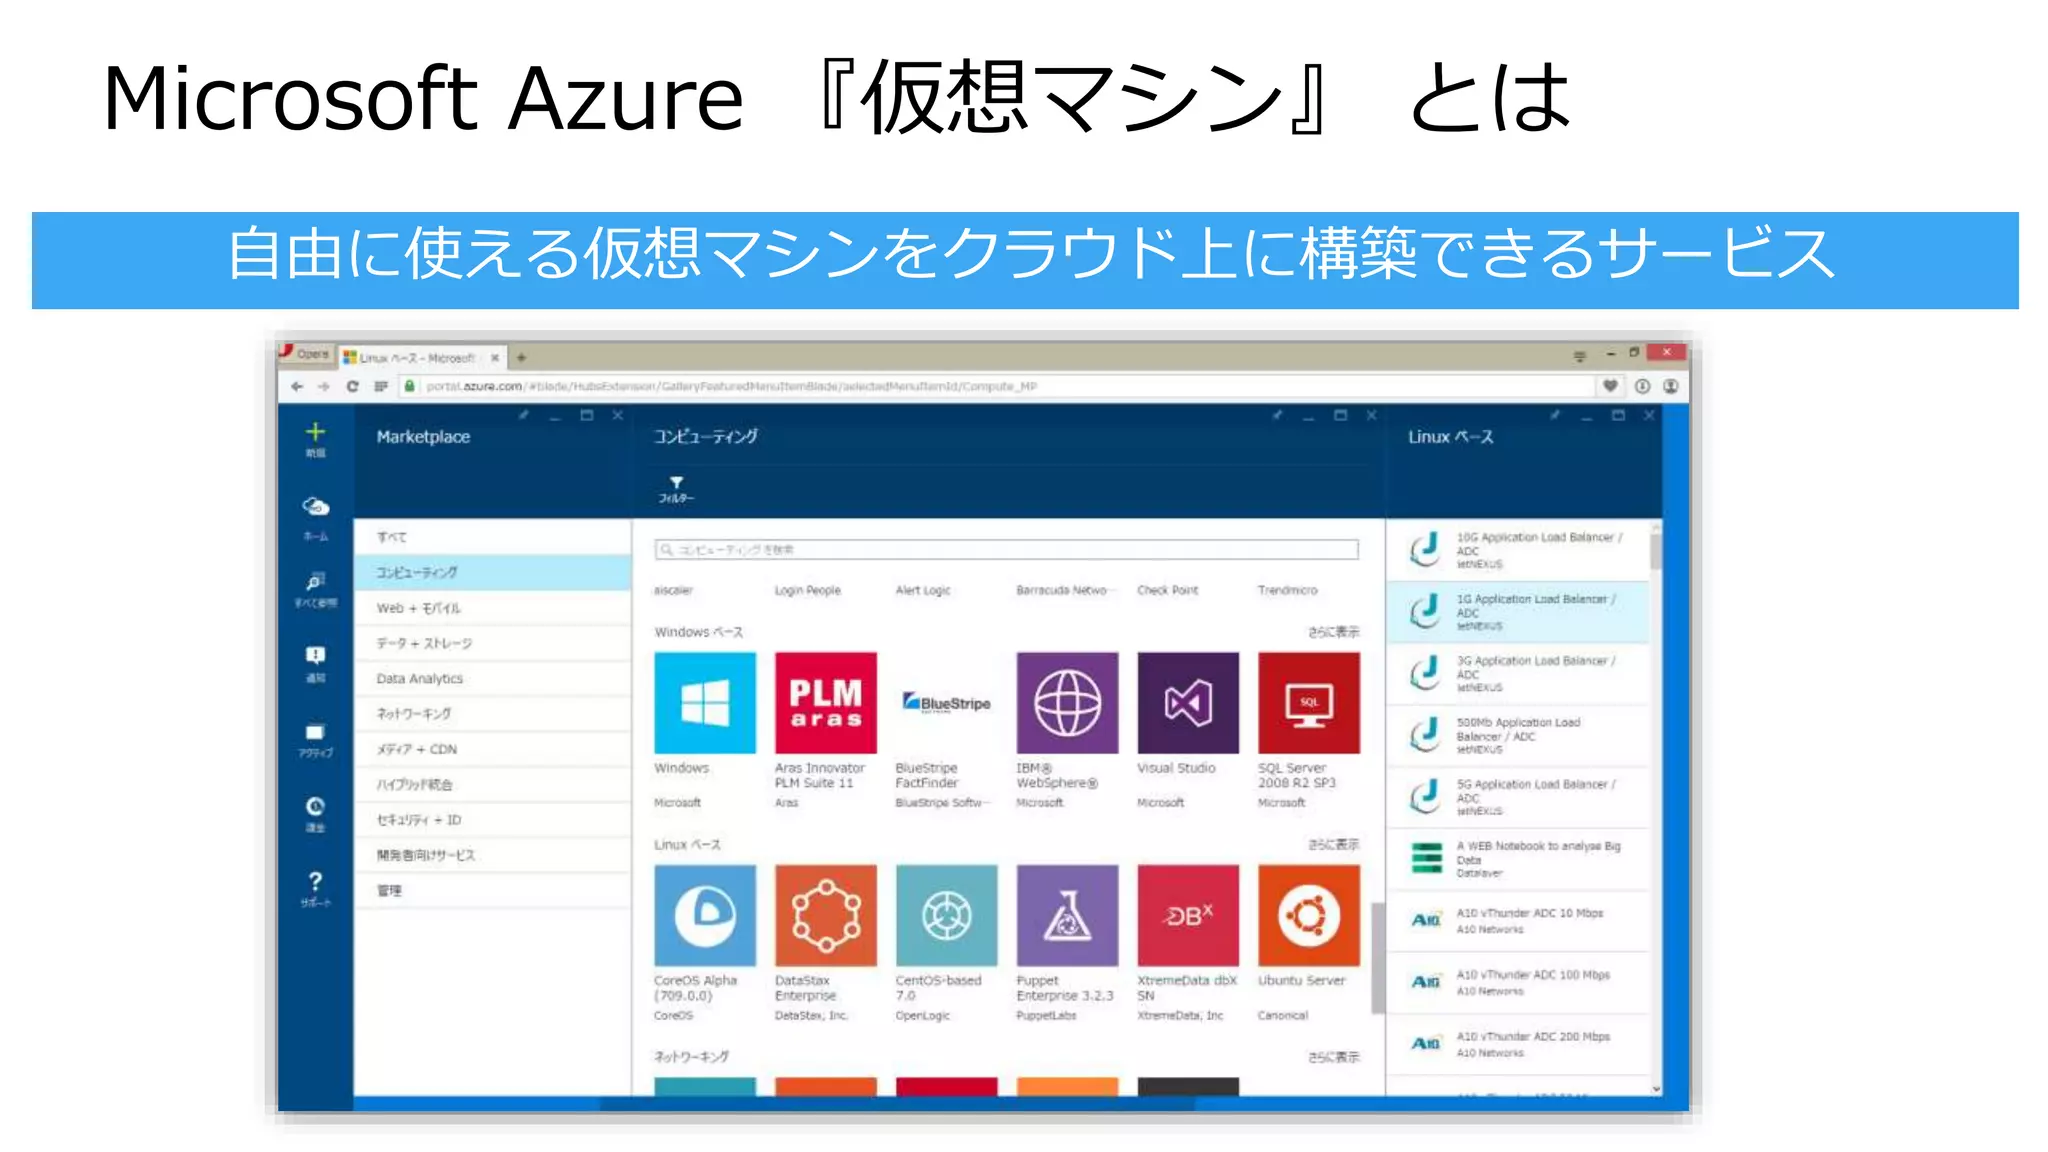Click the bottom horizontal portal scrollbar
The width and height of the screenshot is (2048, 1152).
click(897, 1104)
